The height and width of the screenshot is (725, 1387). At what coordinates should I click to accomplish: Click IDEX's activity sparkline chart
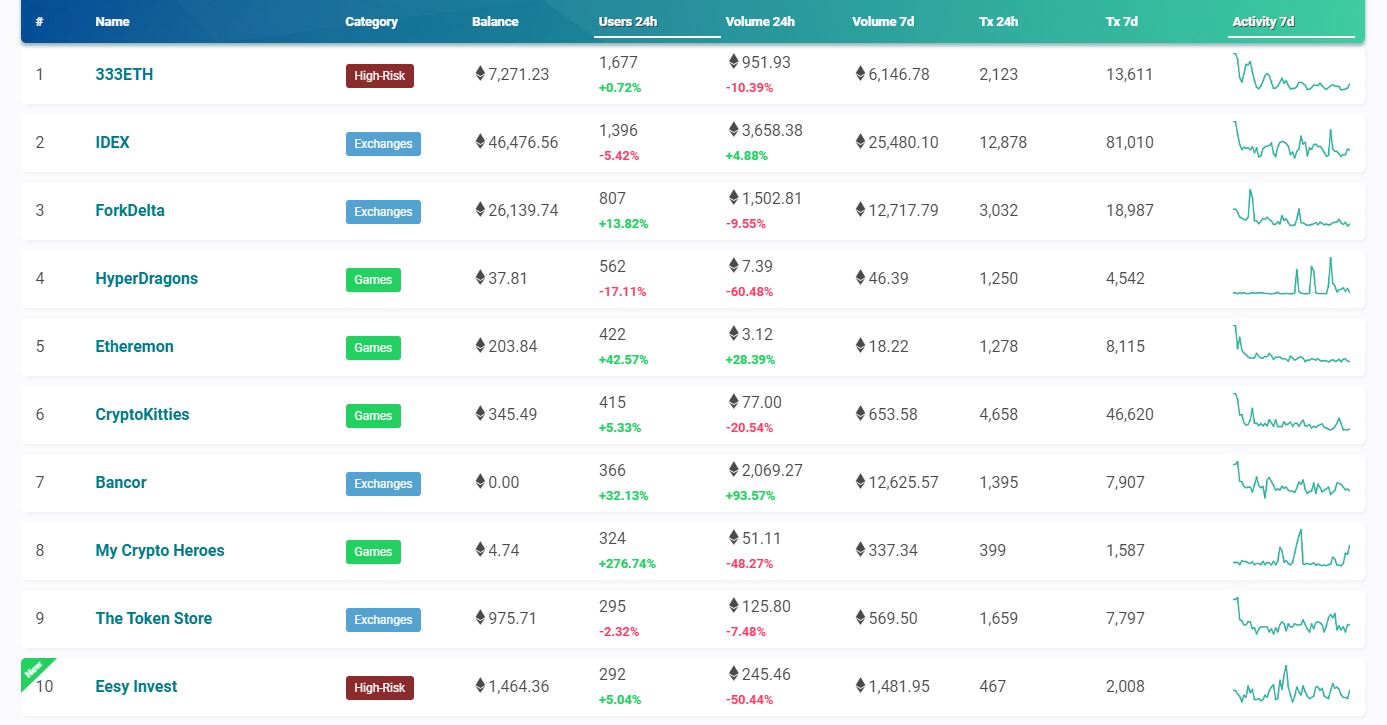pyautogui.click(x=1292, y=141)
